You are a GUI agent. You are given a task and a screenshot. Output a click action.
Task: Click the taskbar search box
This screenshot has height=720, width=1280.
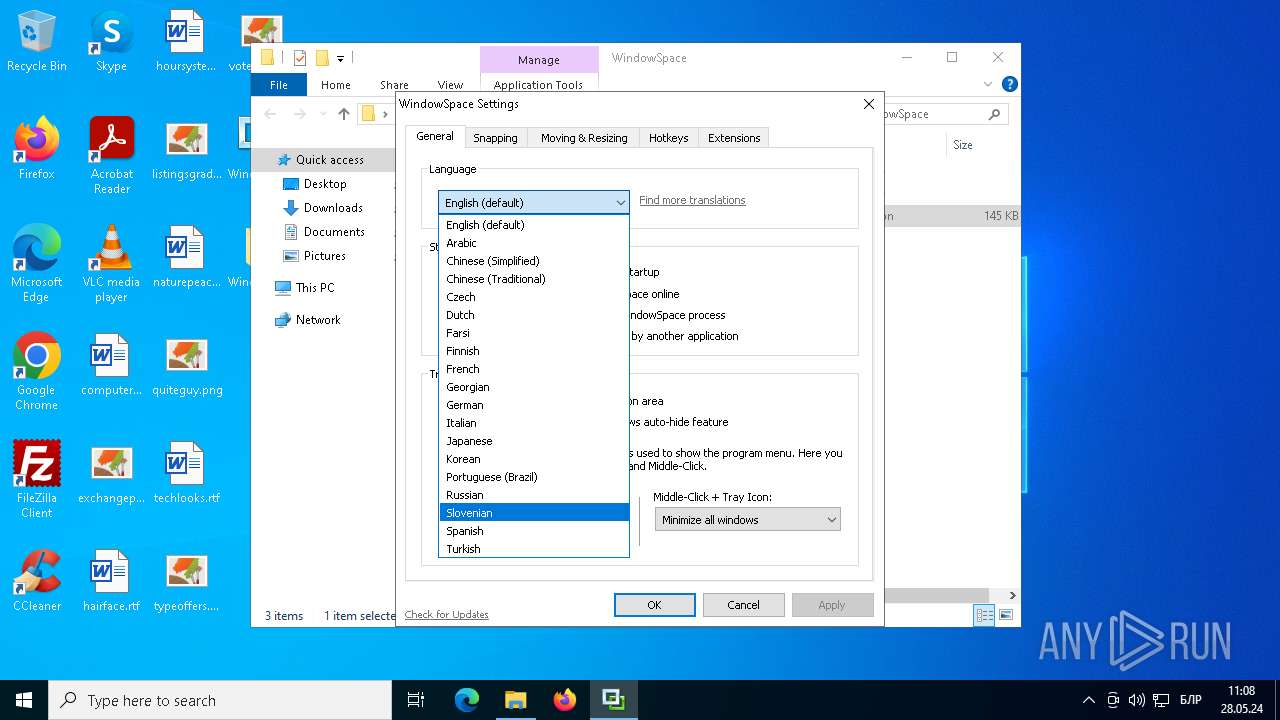click(220, 700)
